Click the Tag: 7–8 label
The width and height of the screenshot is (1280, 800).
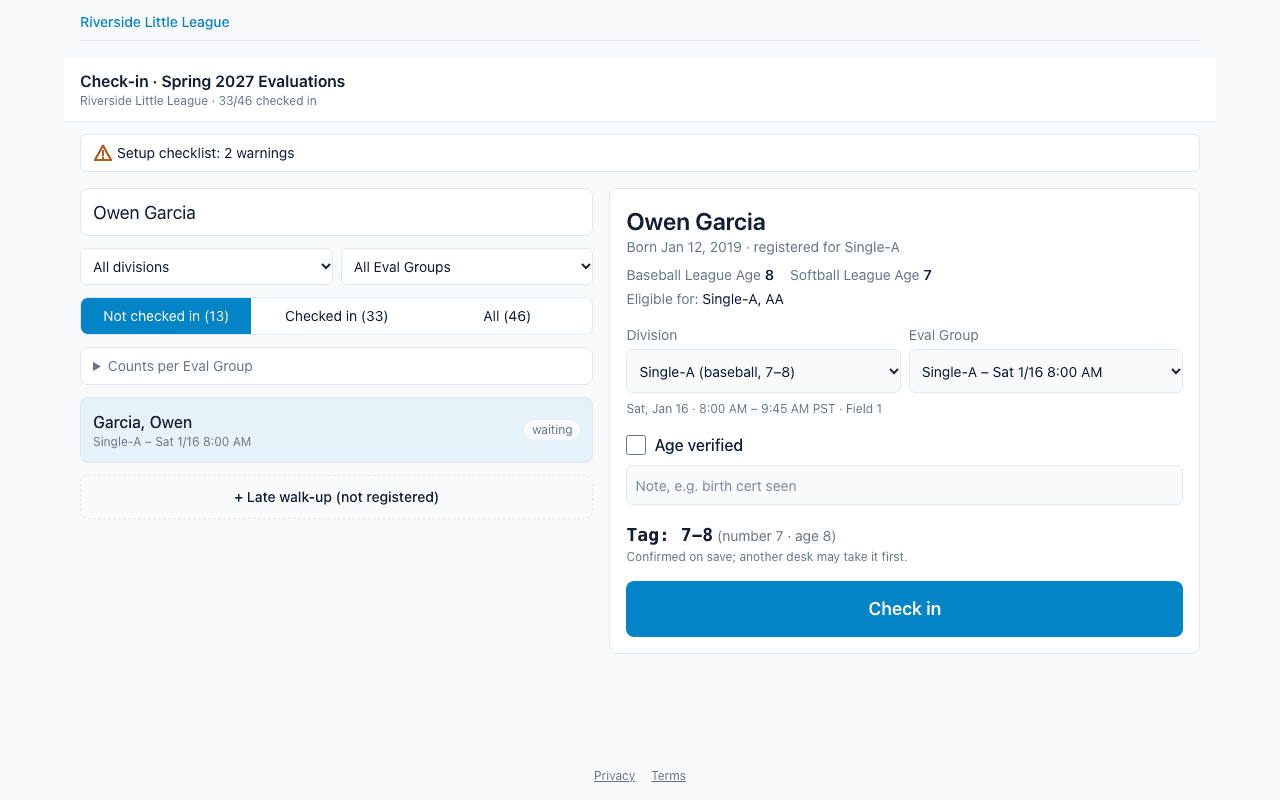(669, 535)
